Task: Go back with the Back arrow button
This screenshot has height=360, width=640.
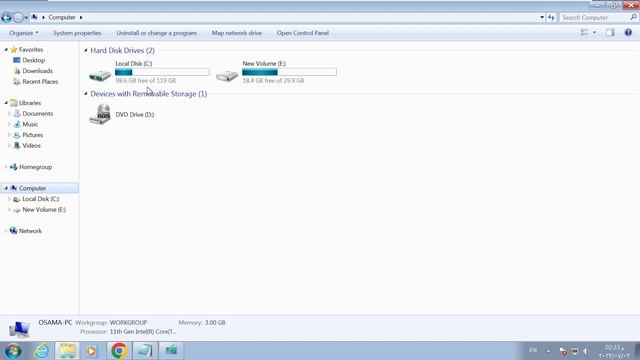Action: coord(6,18)
